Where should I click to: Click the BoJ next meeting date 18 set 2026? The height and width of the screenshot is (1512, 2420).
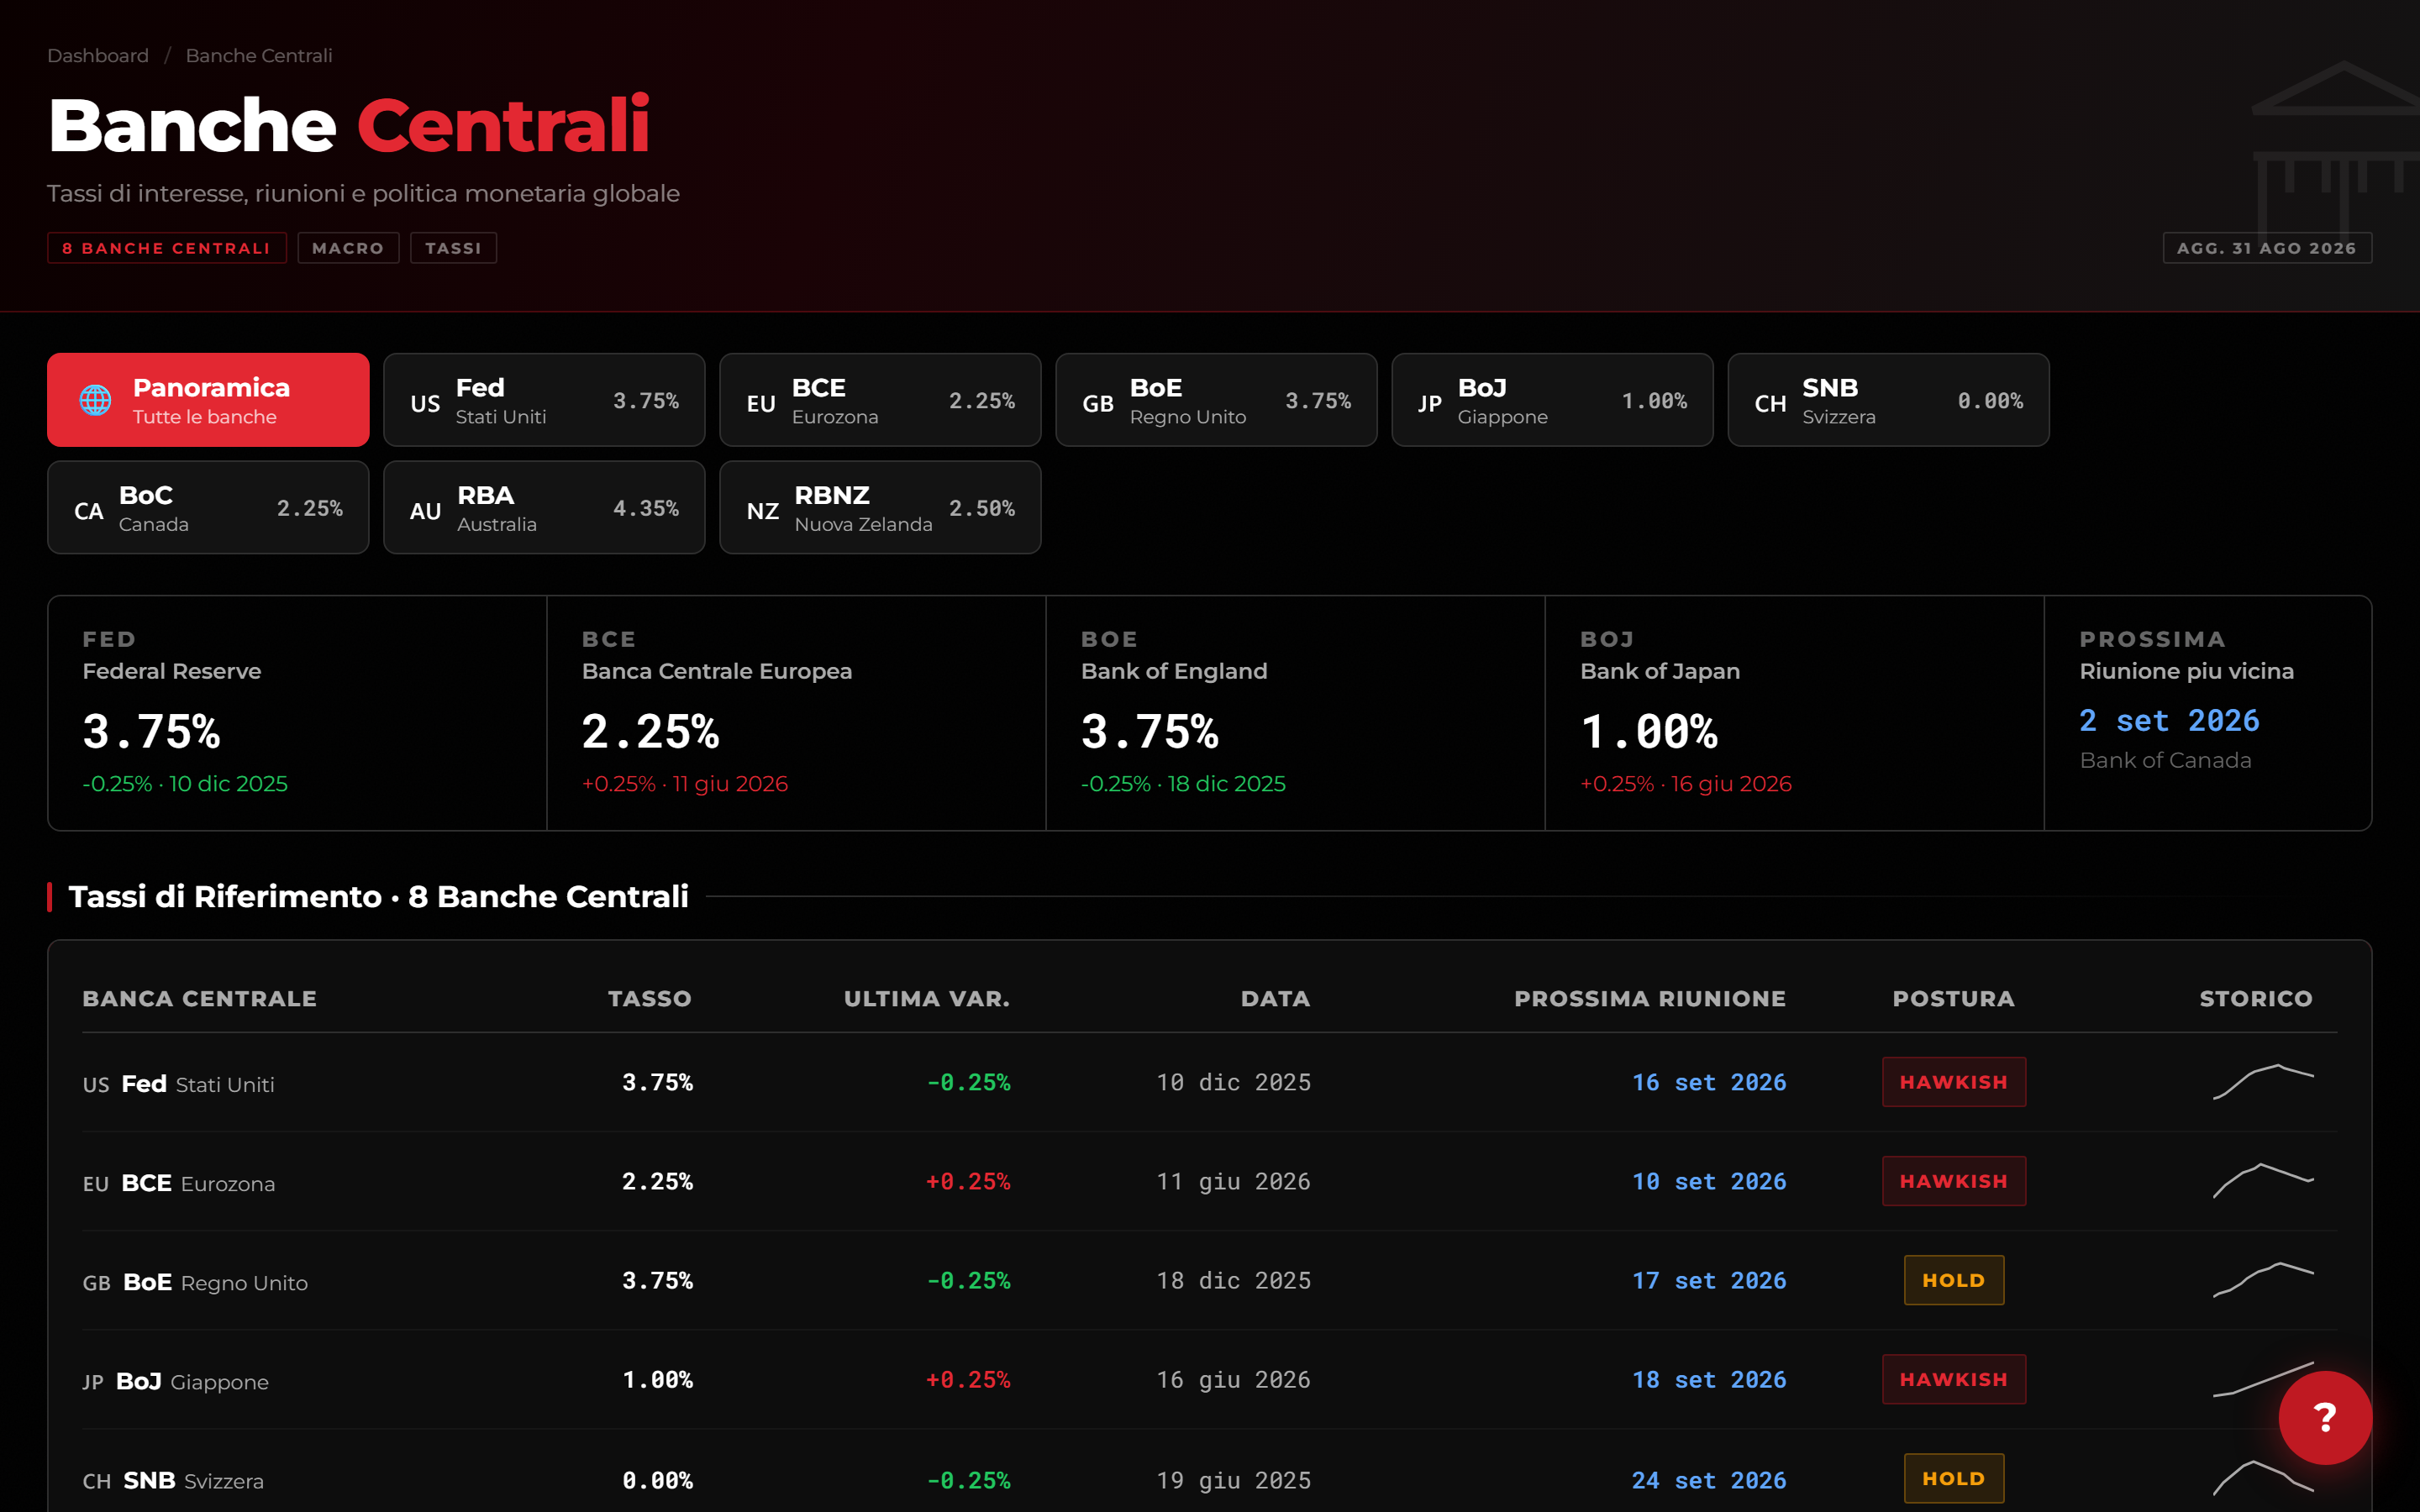tap(1709, 1379)
